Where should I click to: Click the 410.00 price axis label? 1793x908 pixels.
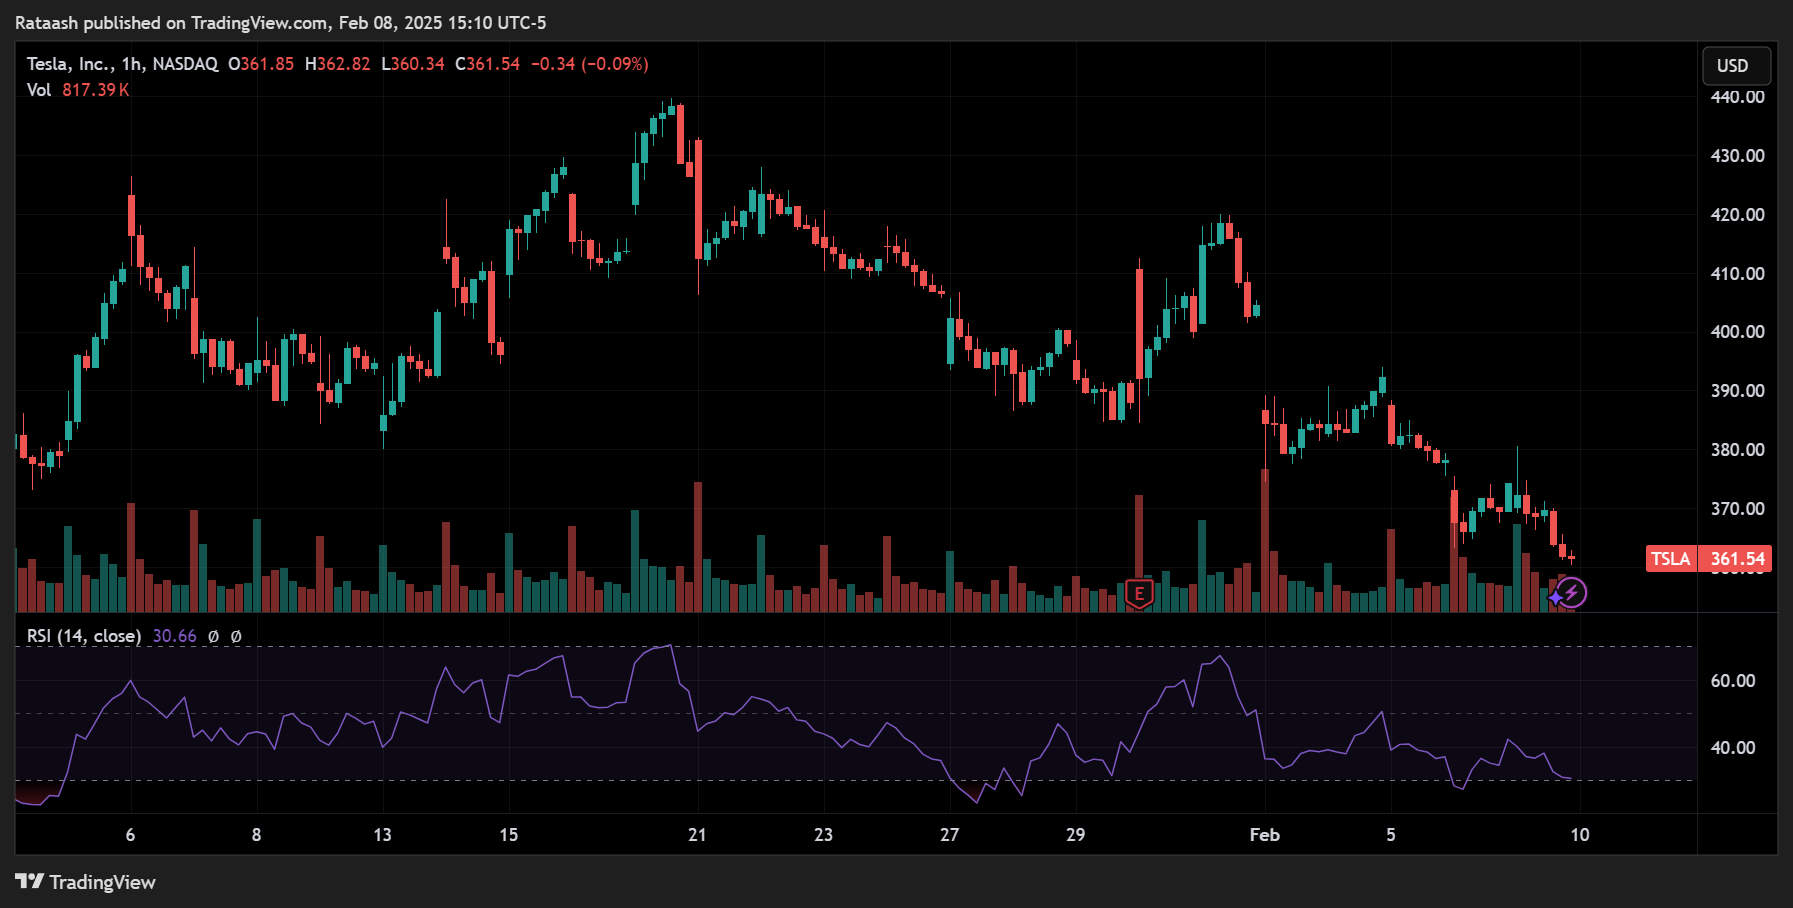click(x=1737, y=274)
